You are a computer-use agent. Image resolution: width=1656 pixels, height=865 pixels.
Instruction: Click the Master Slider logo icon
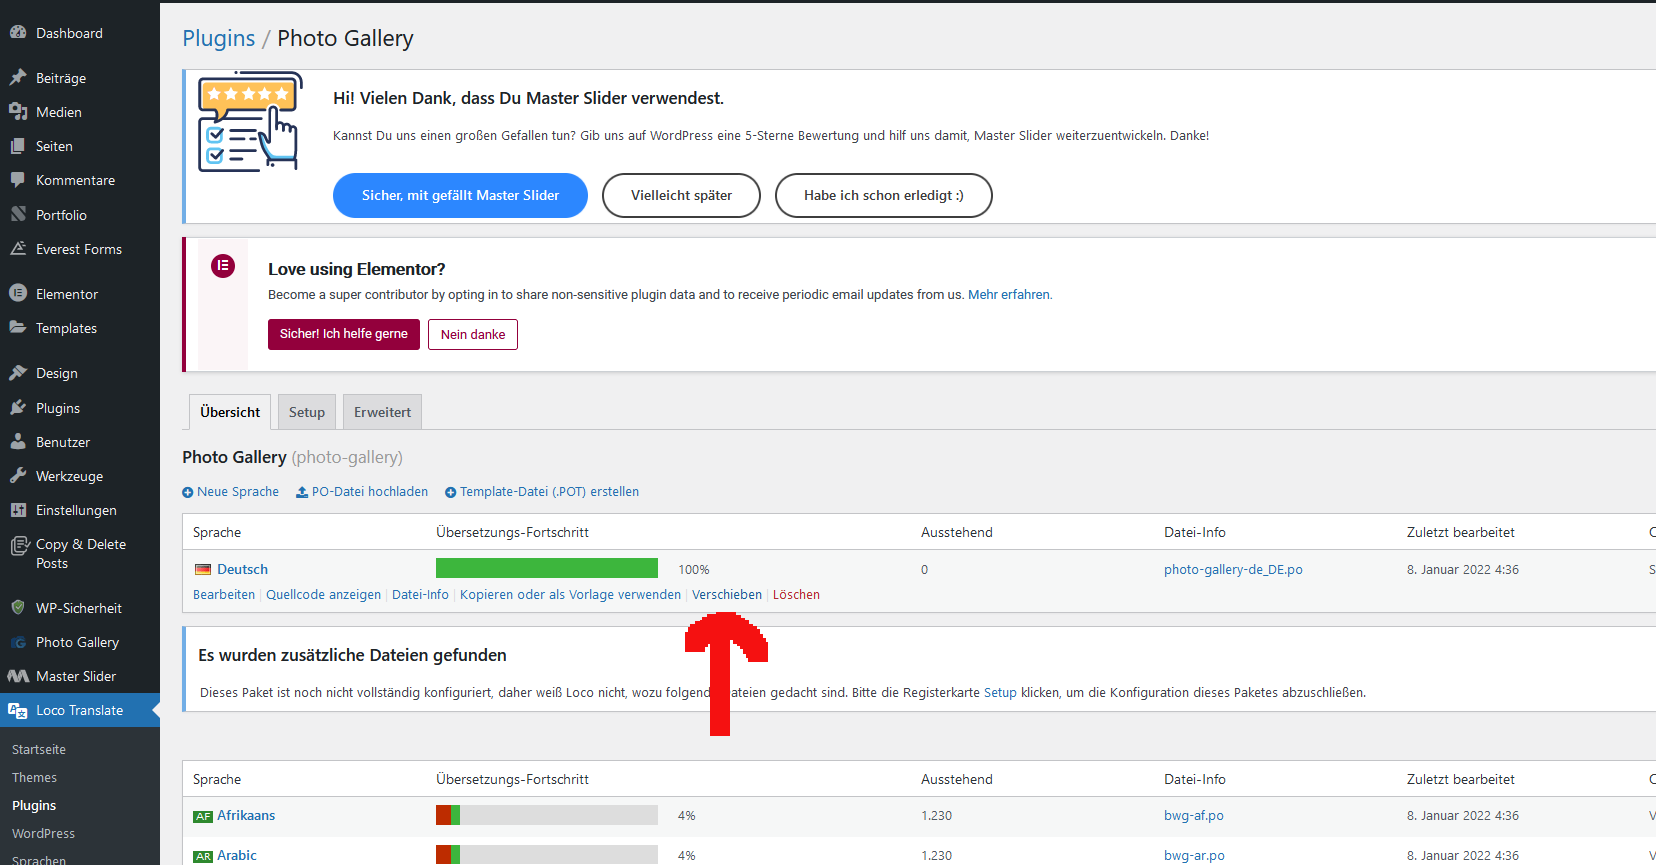pyautogui.click(x=18, y=676)
